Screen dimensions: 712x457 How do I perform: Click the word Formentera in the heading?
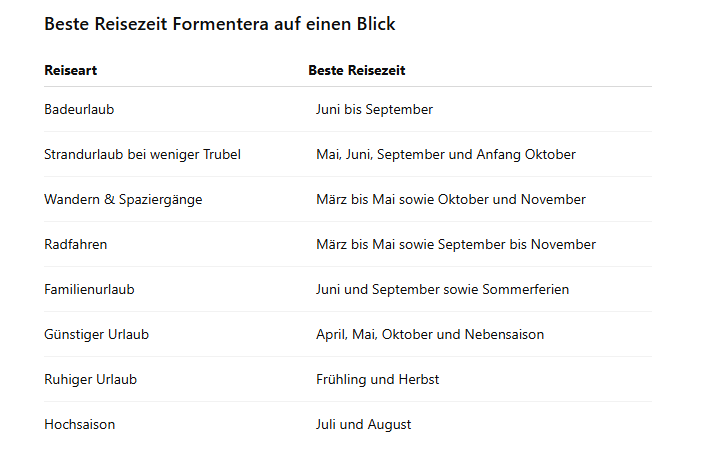coord(220,24)
